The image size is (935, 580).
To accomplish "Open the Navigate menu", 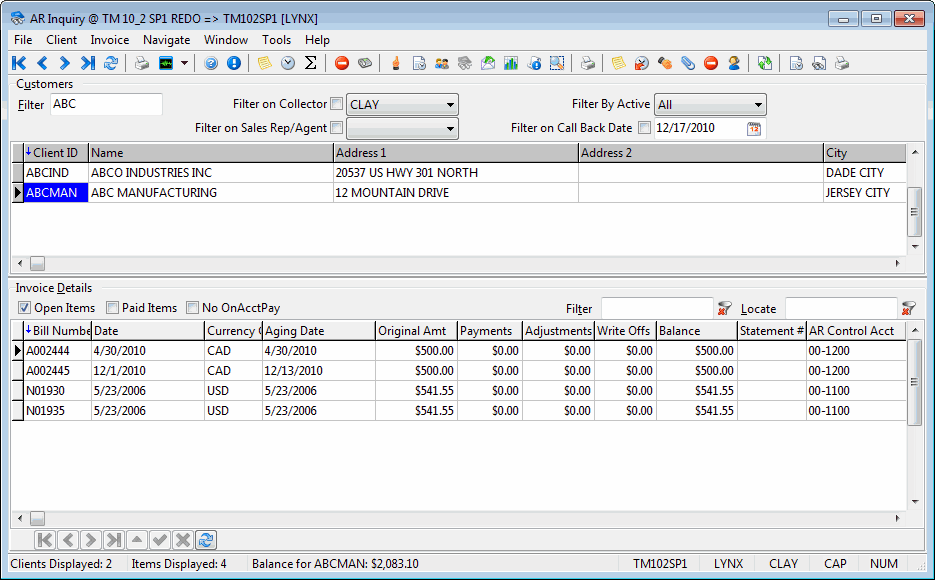I will [166, 40].
